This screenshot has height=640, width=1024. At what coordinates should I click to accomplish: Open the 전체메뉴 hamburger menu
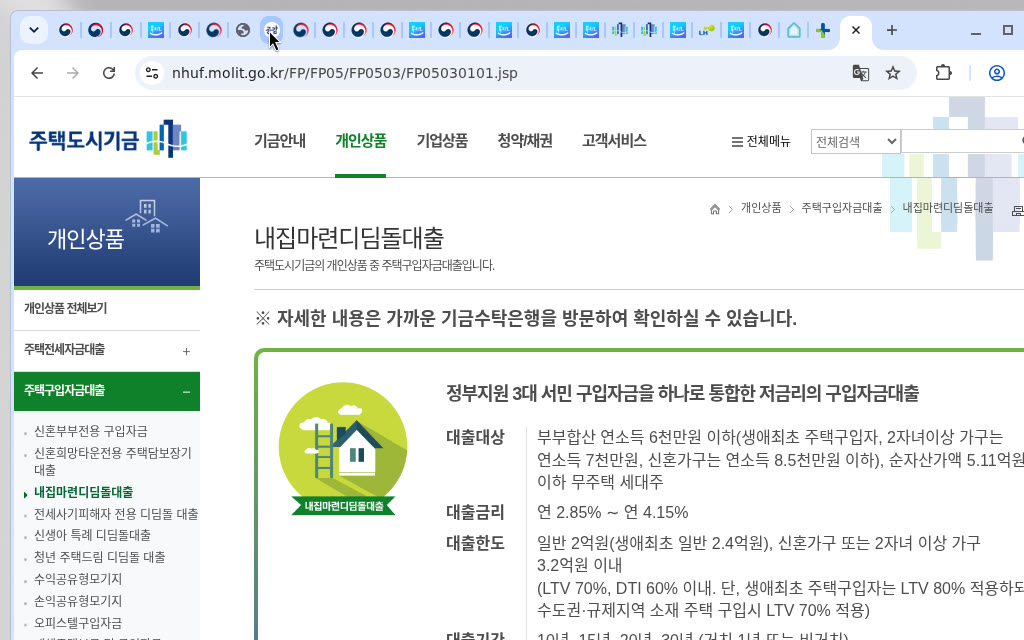coord(761,141)
